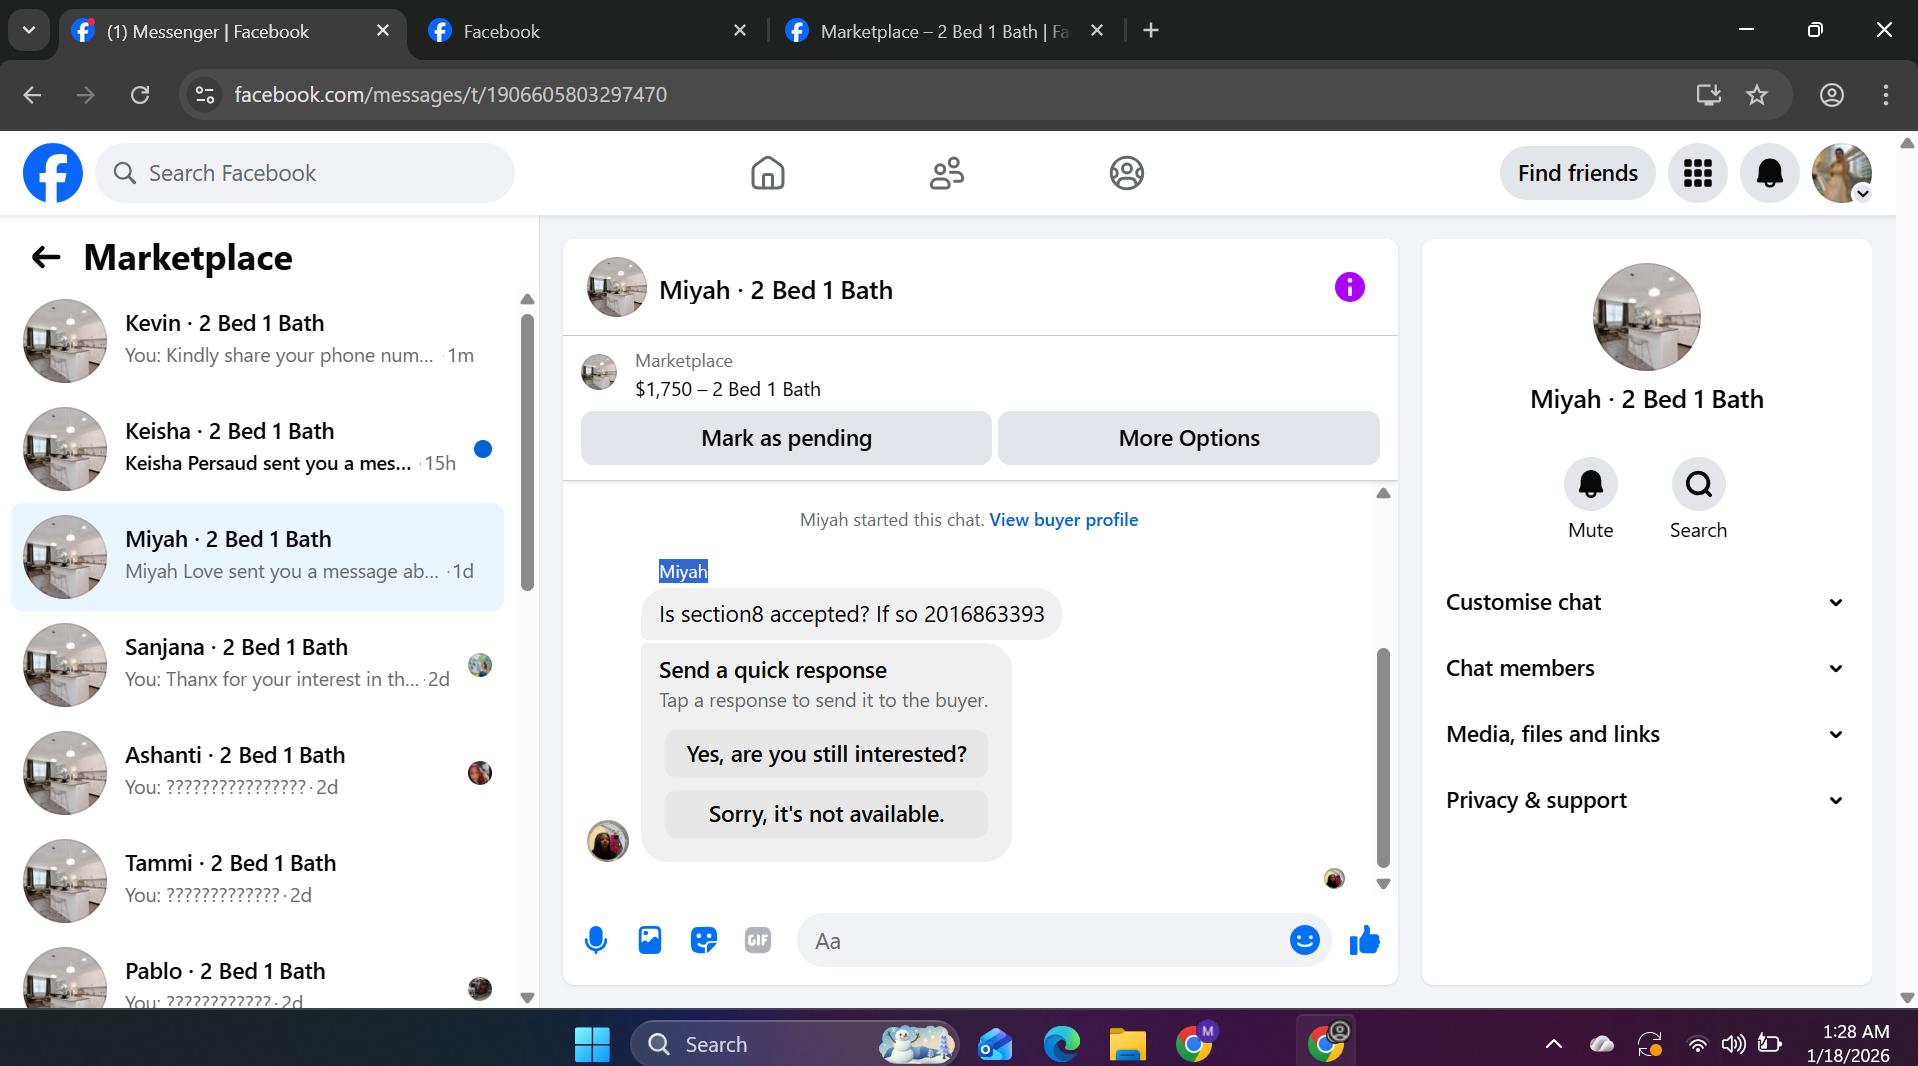Choose a GIF icon

758,940
